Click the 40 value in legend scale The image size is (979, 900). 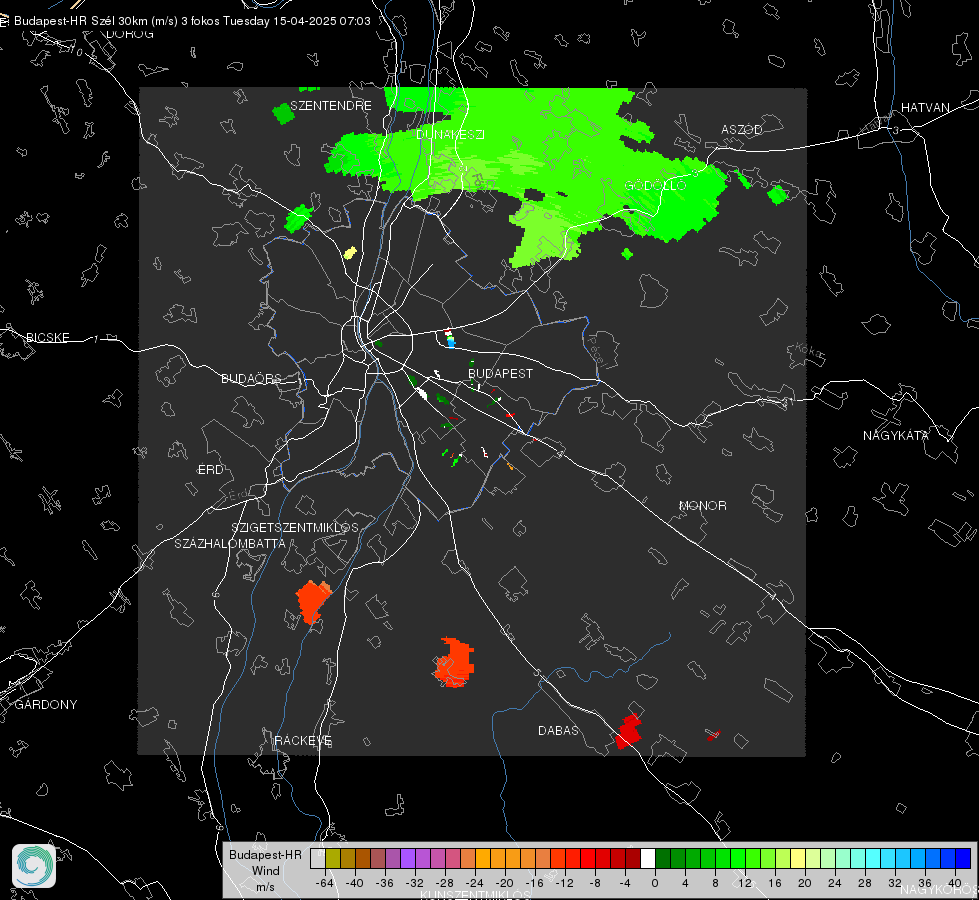pyautogui.click(x=955, y=883)
